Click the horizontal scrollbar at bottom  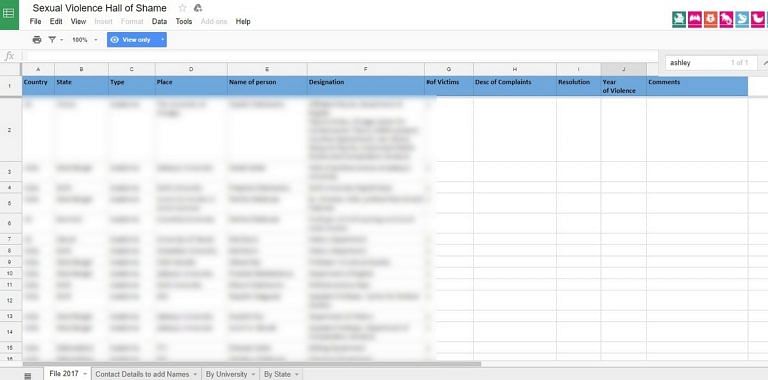pyautogui.click(x=252, y=364)
